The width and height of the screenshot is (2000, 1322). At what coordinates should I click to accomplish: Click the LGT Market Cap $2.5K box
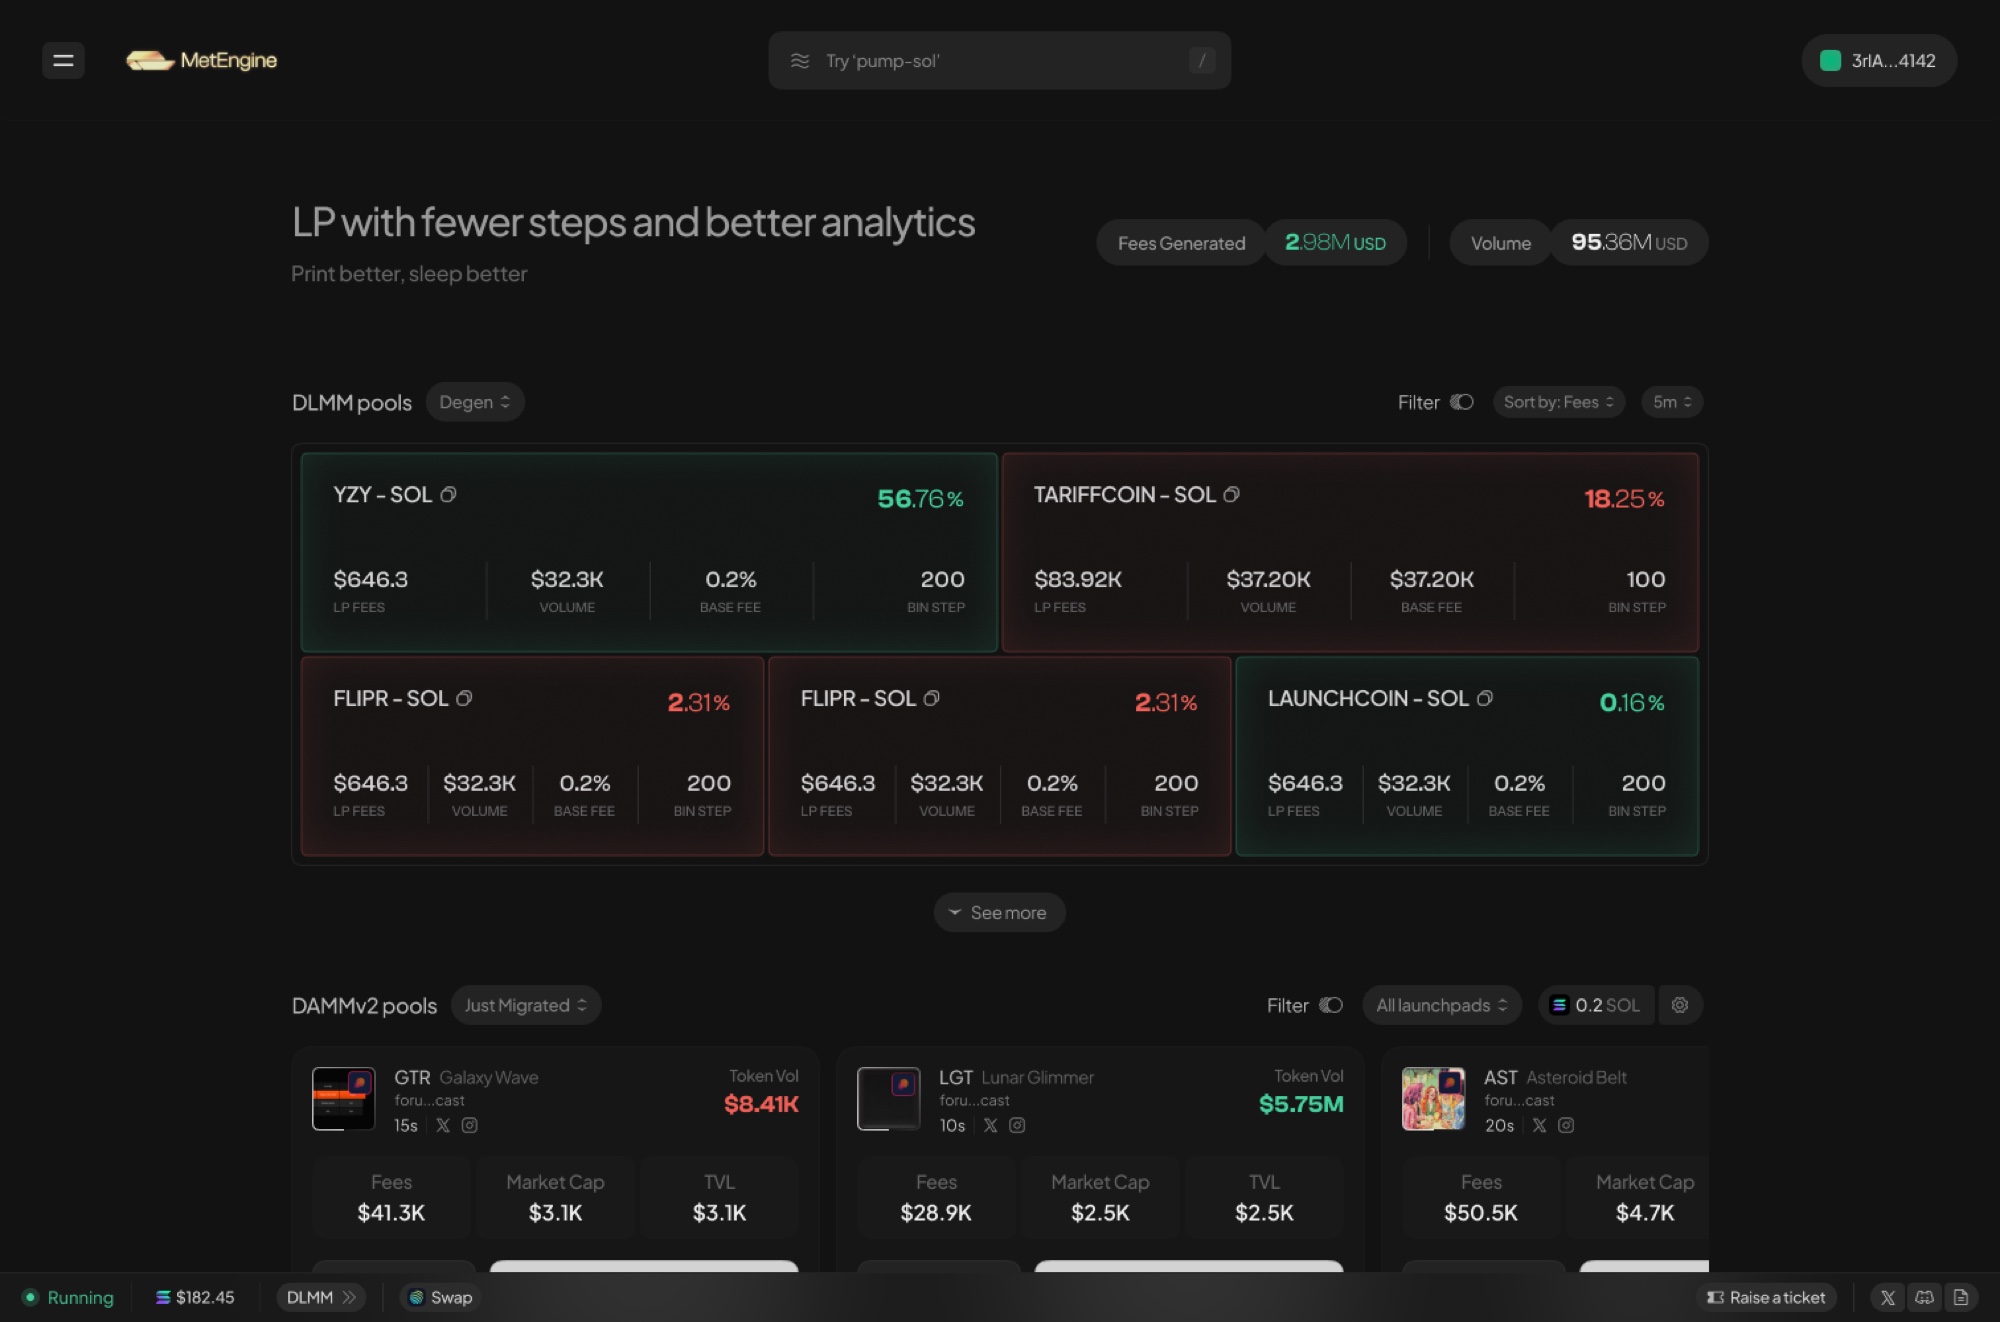[x=1100, y=1198]
